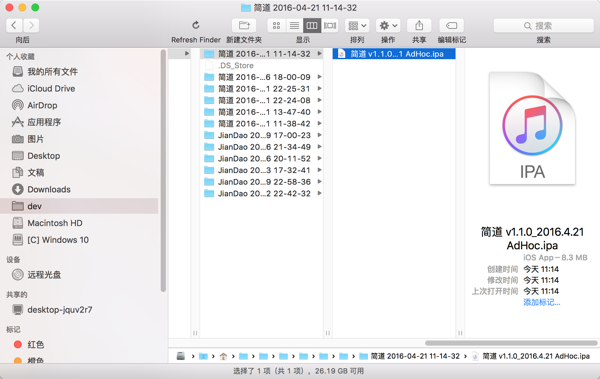The height and width of the screenshot is (379, 600).
Task: Go forward with the right arrow button
Action: click(x=31, y=26)
